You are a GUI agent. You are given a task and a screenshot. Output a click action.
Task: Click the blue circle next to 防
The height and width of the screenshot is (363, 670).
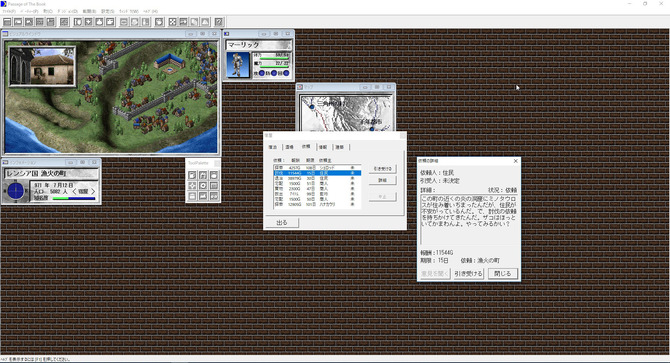[274, 73]
